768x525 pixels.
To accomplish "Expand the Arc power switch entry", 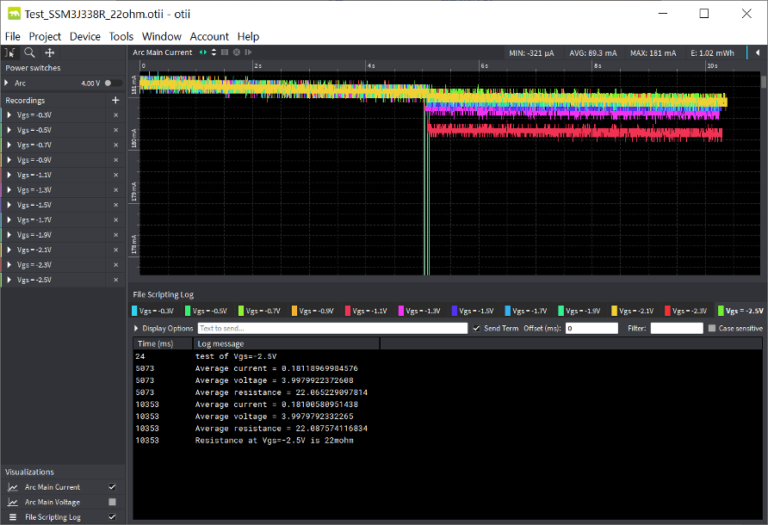I will 7,83.
